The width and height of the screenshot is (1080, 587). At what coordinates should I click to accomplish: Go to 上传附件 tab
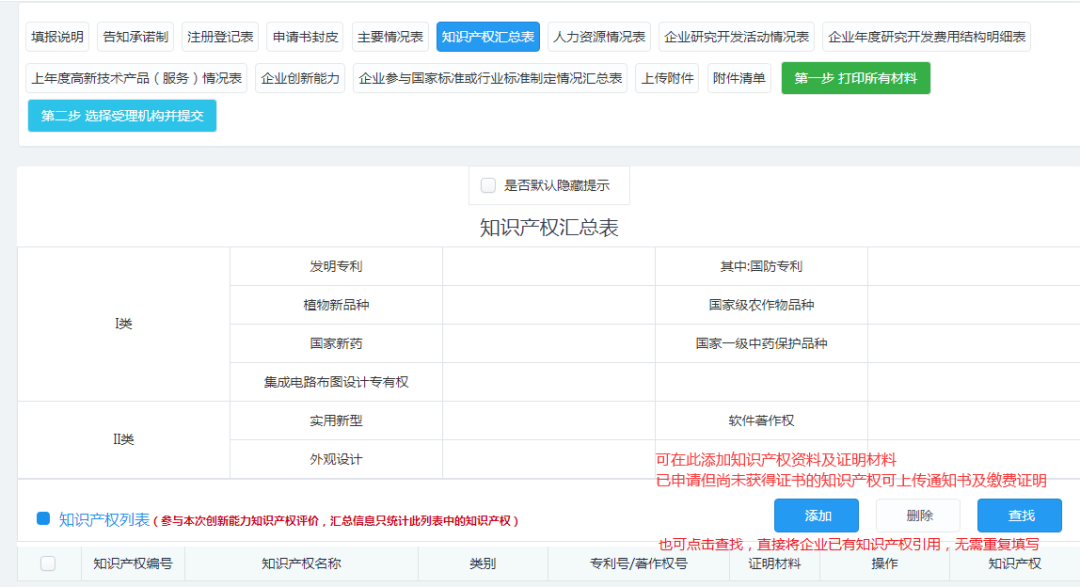pos(667,79)
